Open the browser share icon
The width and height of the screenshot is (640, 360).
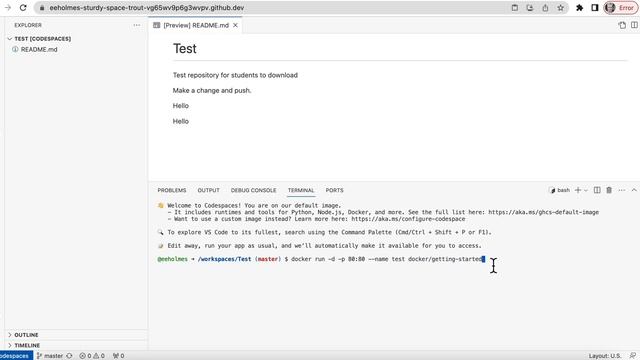[545, 8]
